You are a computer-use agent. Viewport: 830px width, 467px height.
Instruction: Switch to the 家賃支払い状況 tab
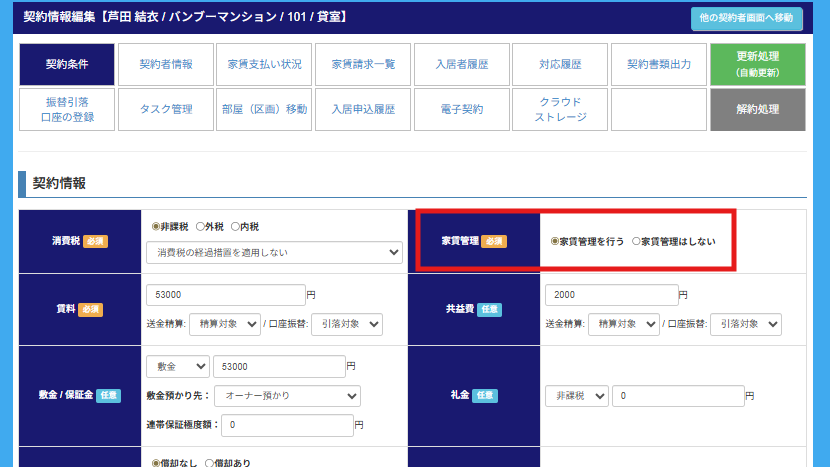264,64
